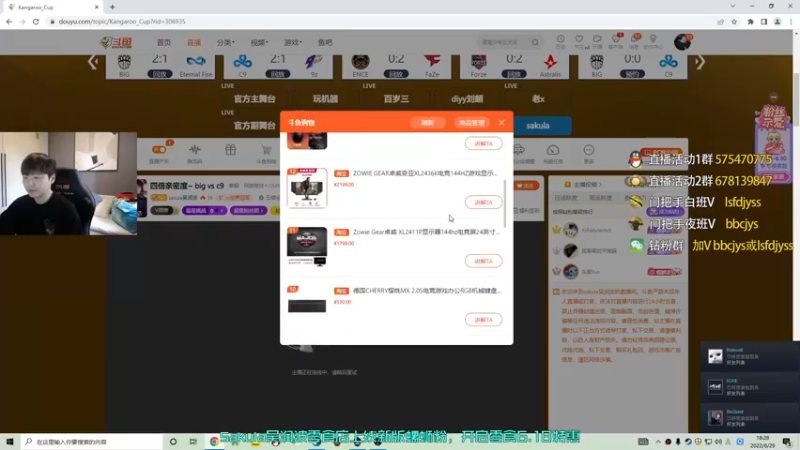Expand 视频 video dropdown

click(259, 42)
